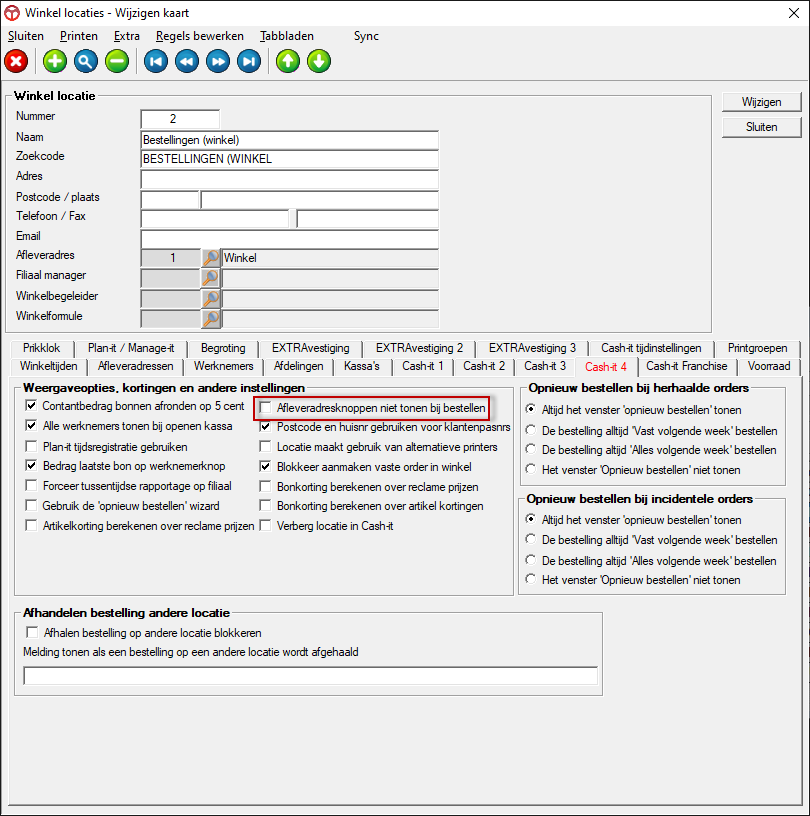Jump to the last record icon
The width and height of the screenshot is (810, 816).
tap(249, 61)
